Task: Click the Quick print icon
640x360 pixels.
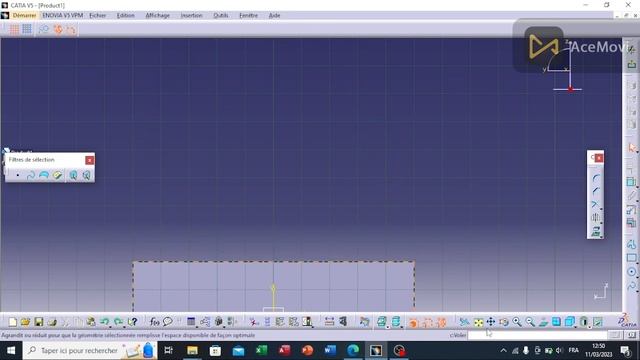Action: click(52, 322)
